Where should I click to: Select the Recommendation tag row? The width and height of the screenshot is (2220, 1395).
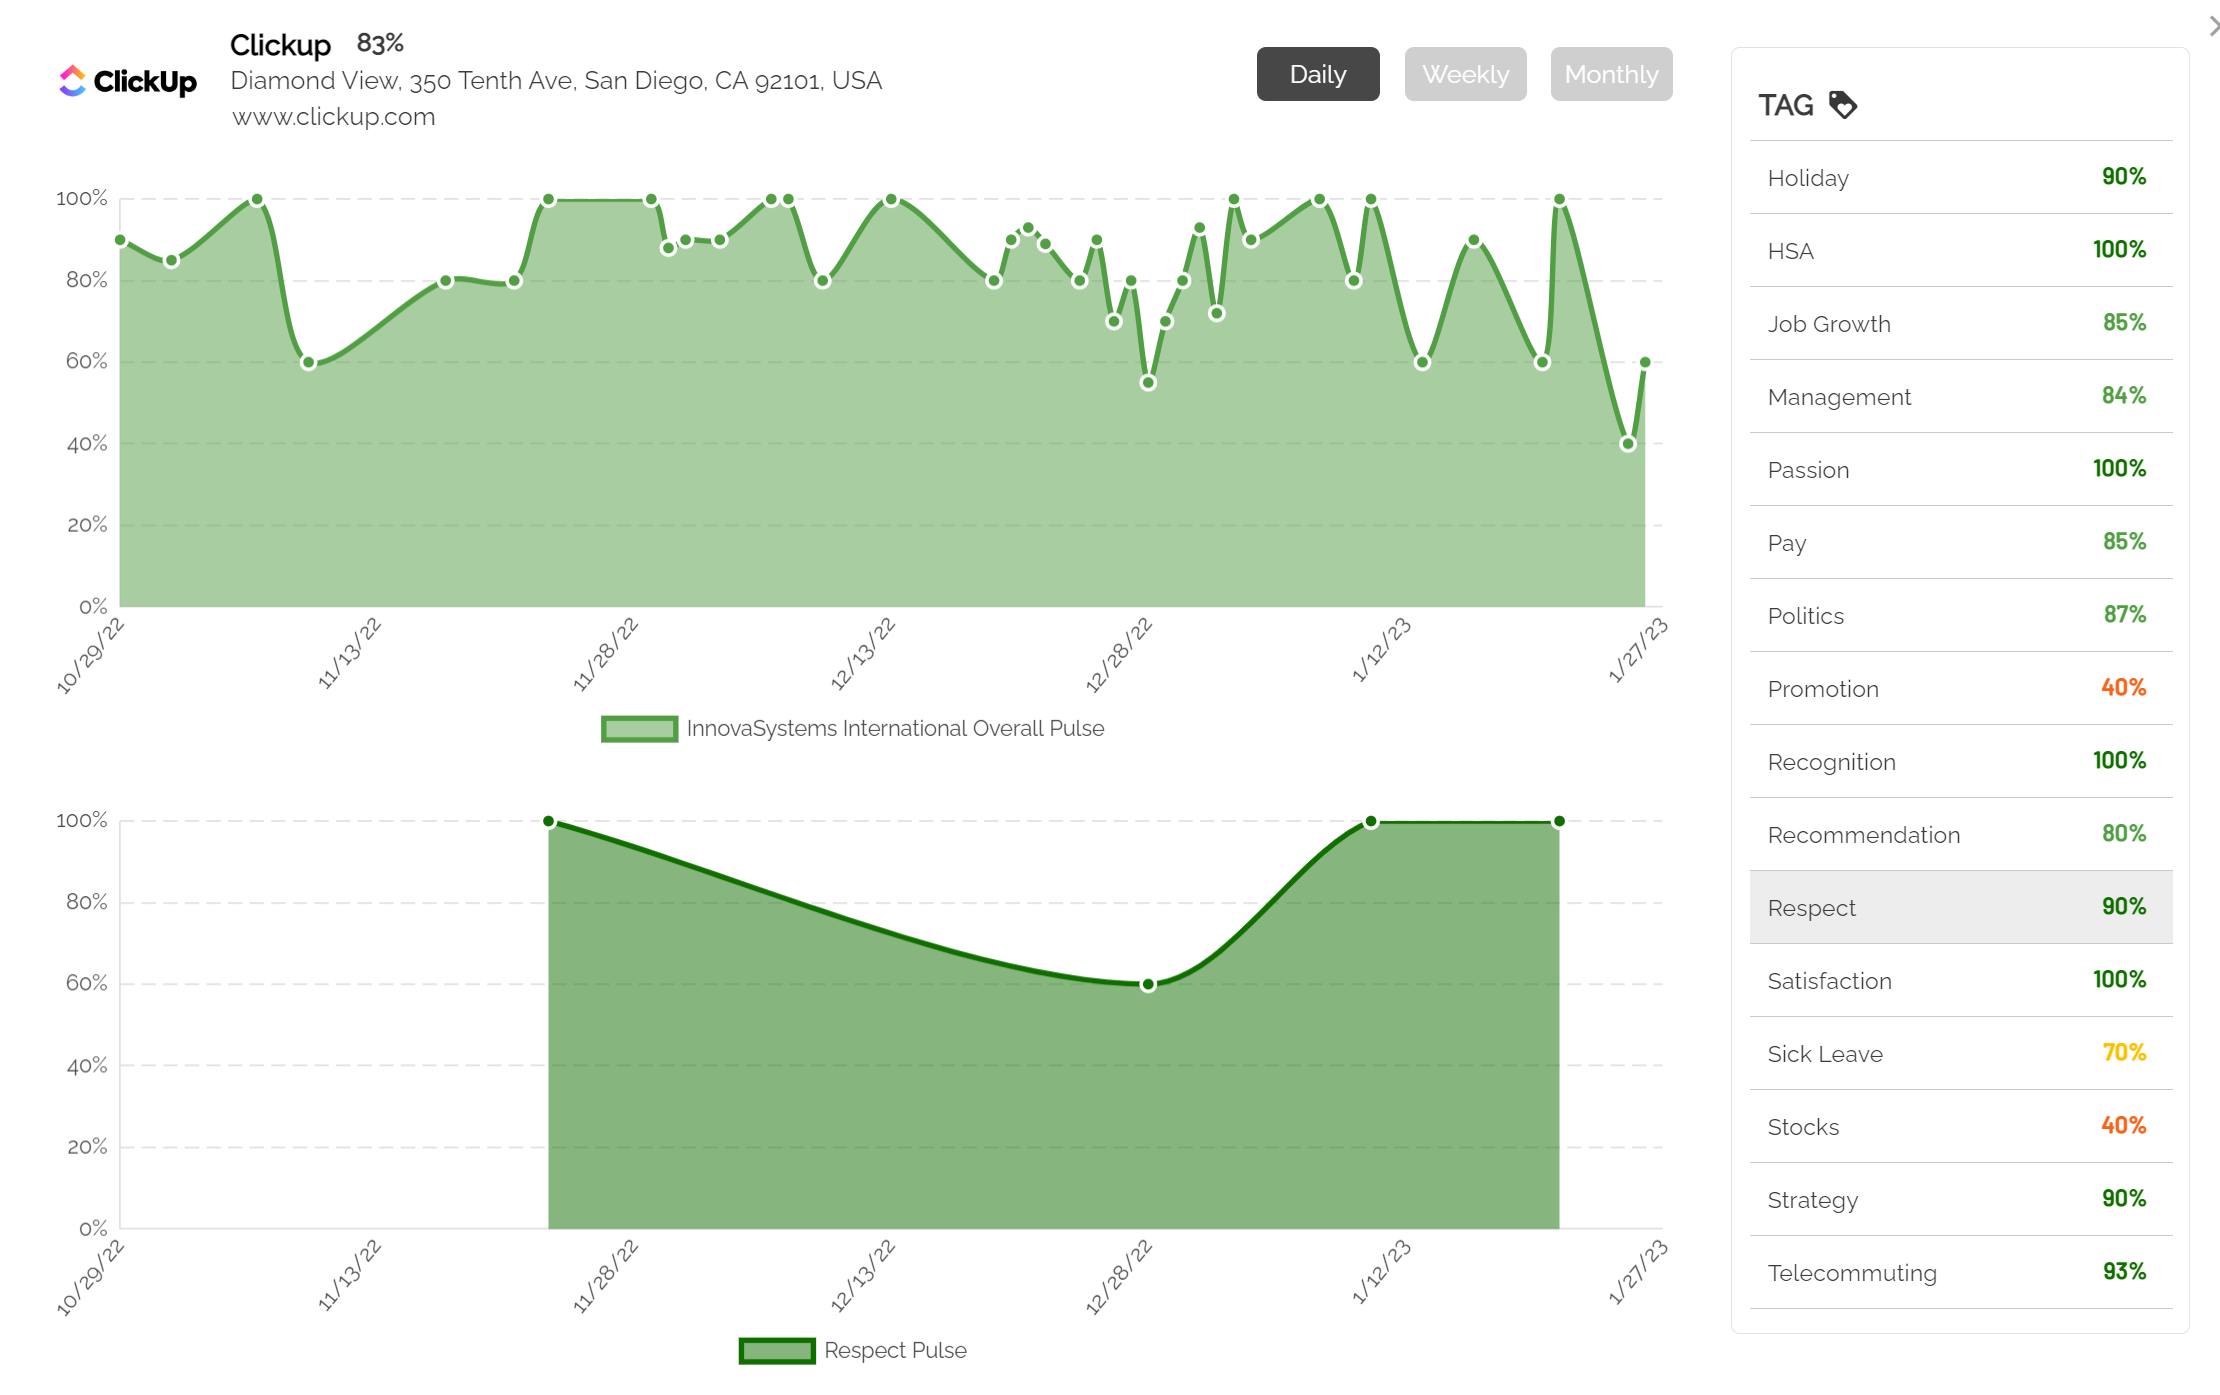(x=1961, y=834)
